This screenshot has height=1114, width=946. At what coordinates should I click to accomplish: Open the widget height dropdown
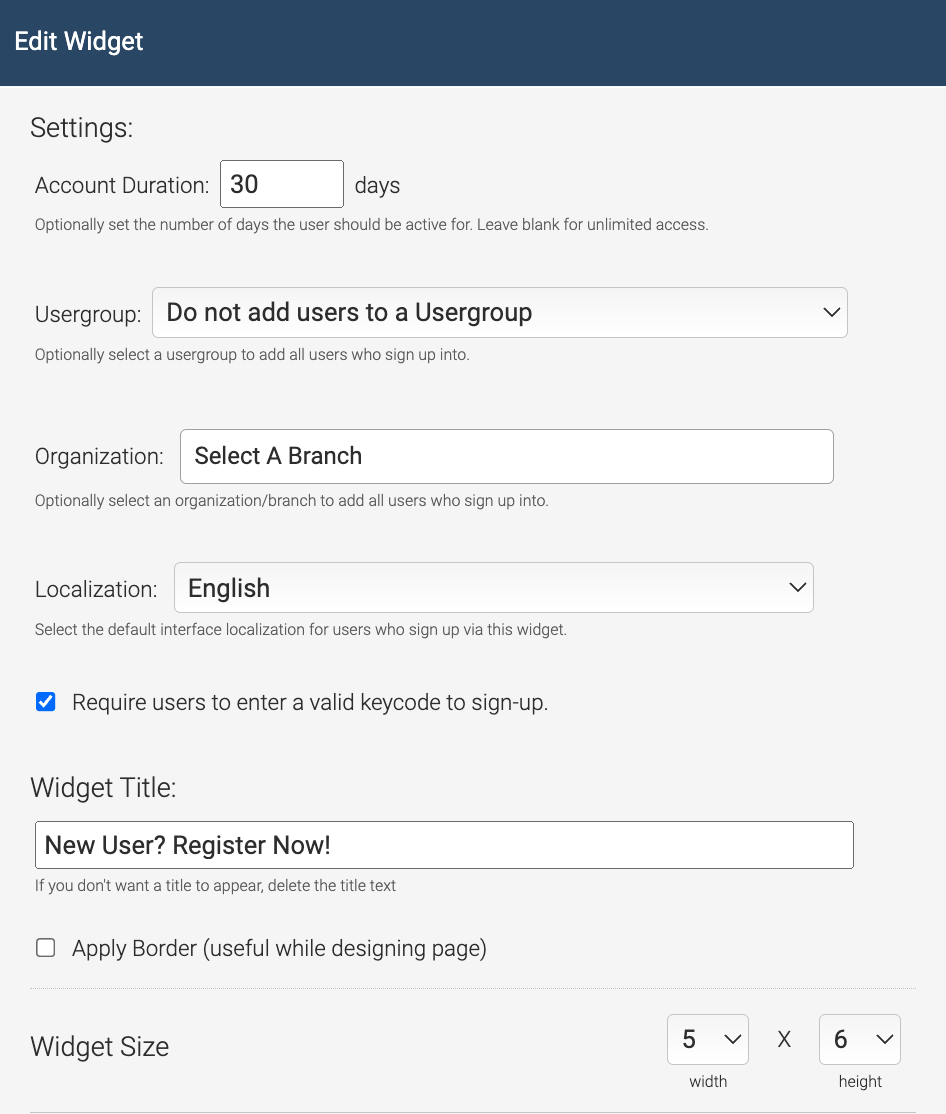(x=859, y=1039)
